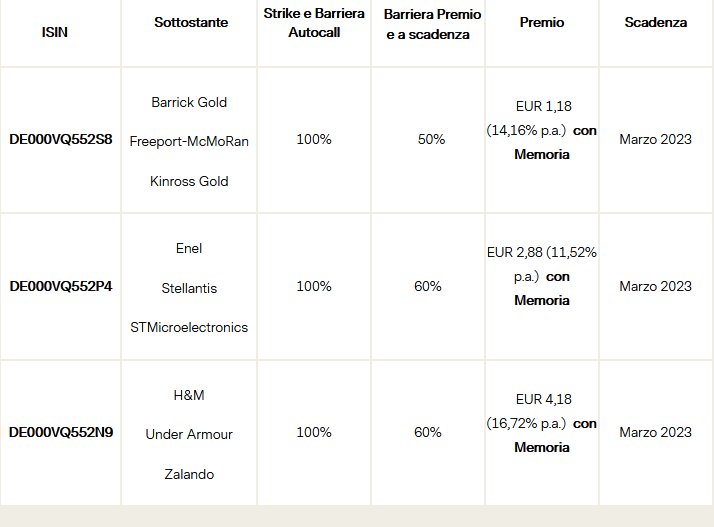Click the ISIN code DE000VQ552P4
The width and height of the screenshot is (714, 527).
pyautogui.click(x=61, y=287)
